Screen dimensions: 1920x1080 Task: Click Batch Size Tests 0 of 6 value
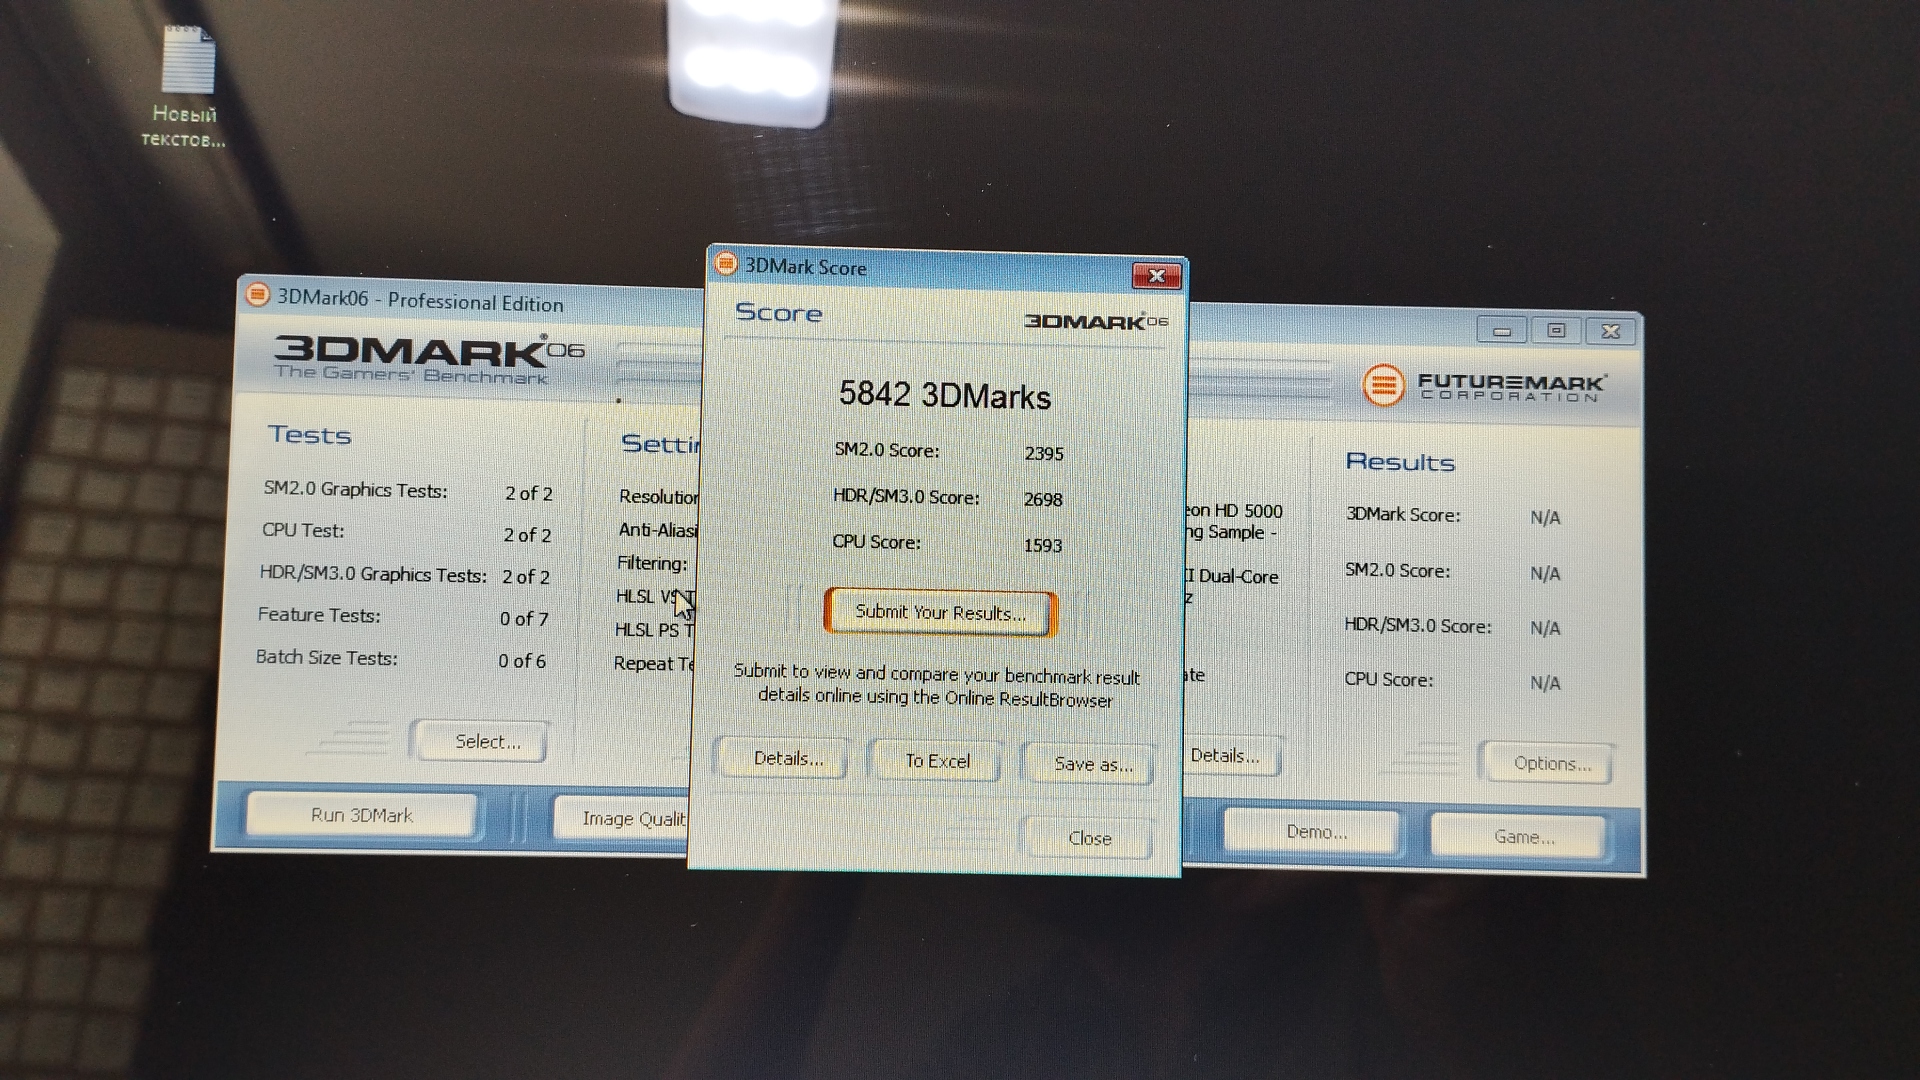[522, 661]
